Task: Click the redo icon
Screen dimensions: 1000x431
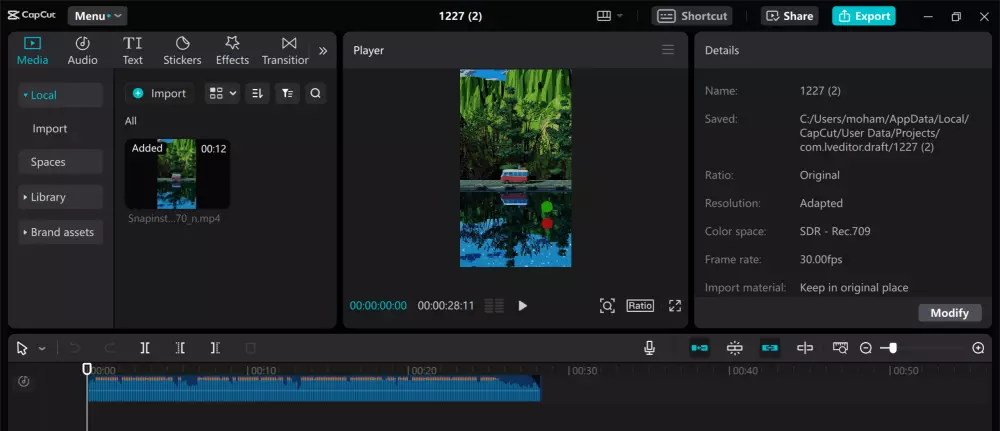Action: [110, 348]
